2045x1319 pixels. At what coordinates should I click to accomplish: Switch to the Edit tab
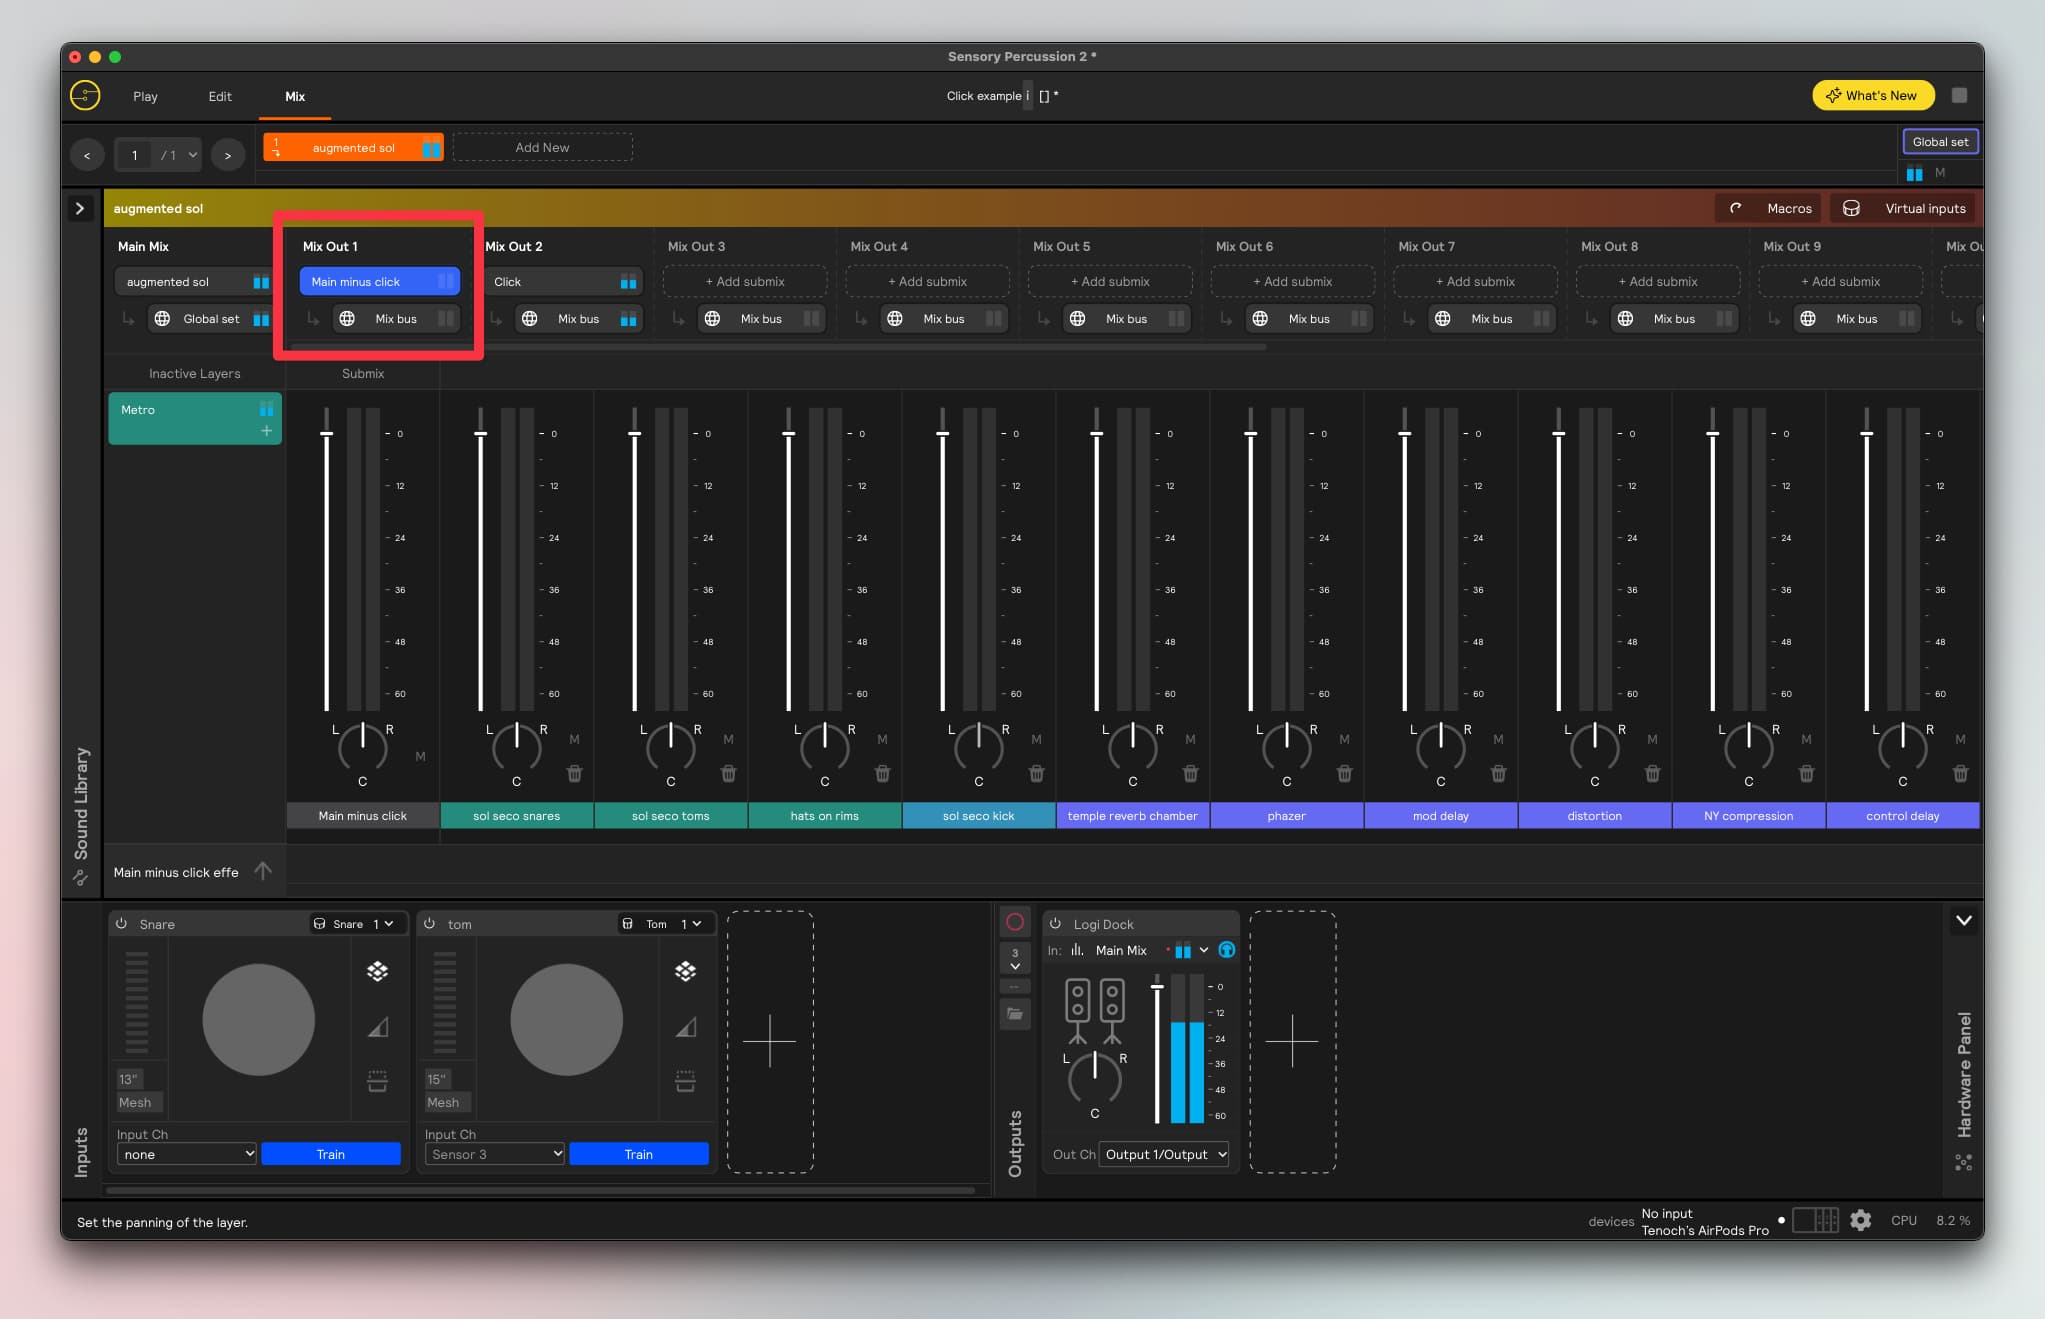click(220, 96)
